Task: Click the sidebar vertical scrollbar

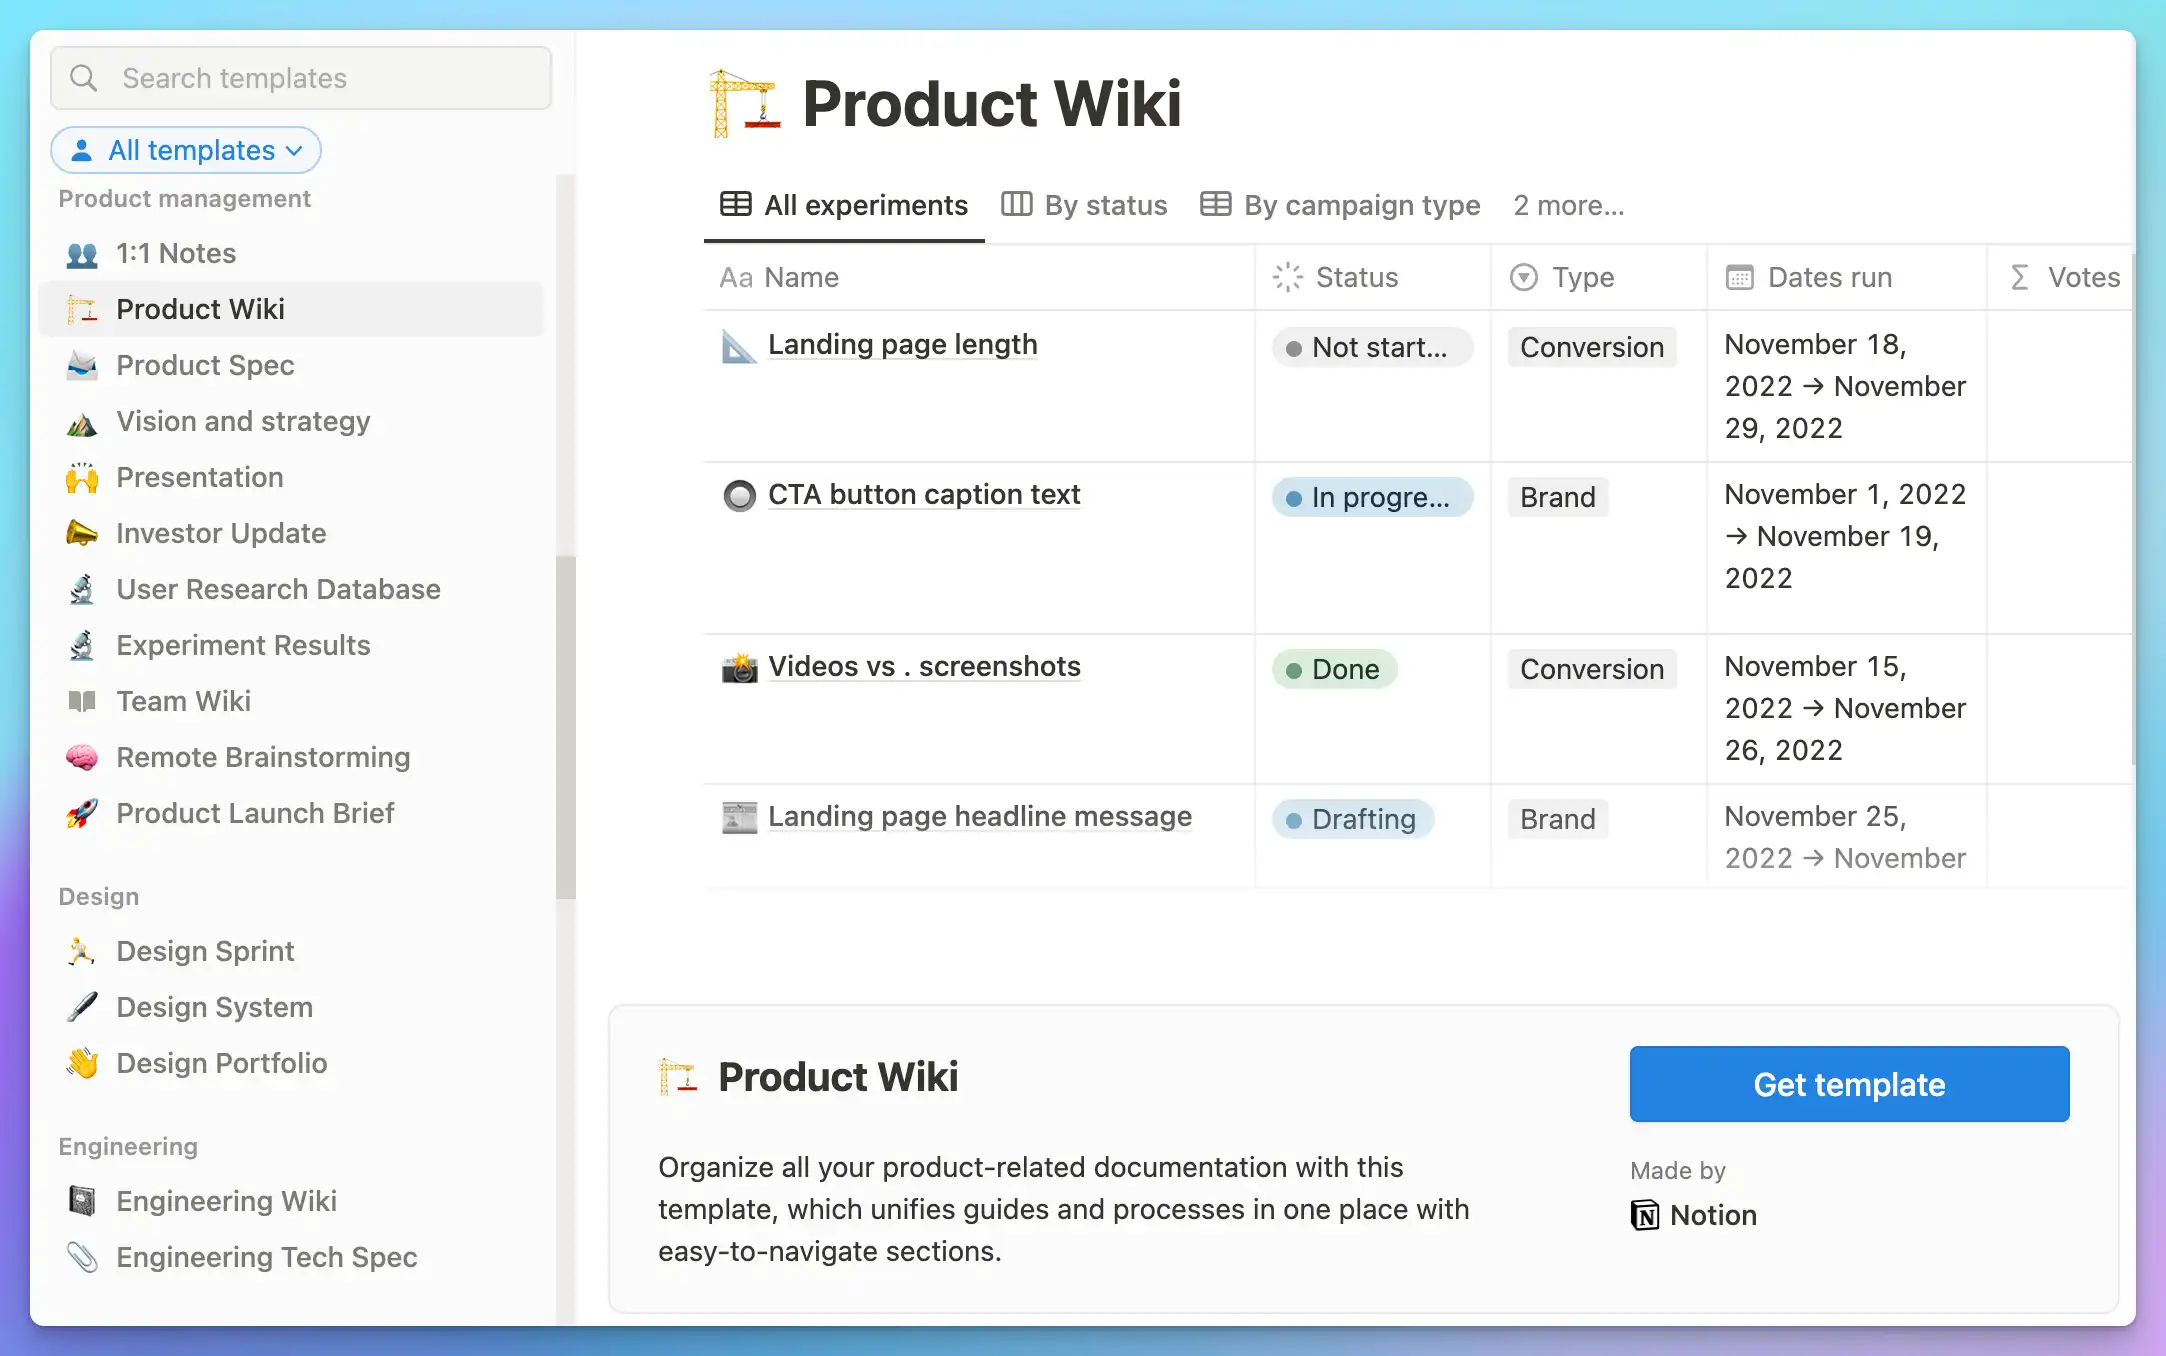Action: point(566,727)
